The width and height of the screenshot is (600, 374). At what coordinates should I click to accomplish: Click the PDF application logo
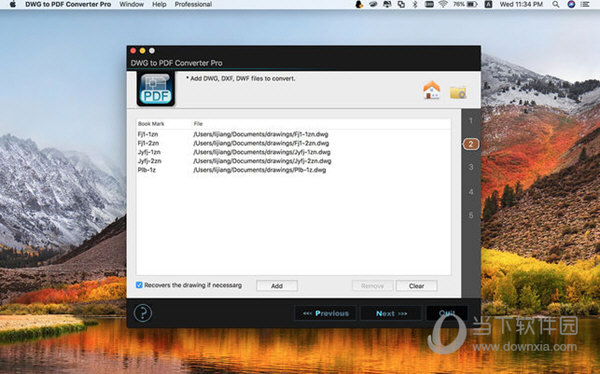pos(156,89)
